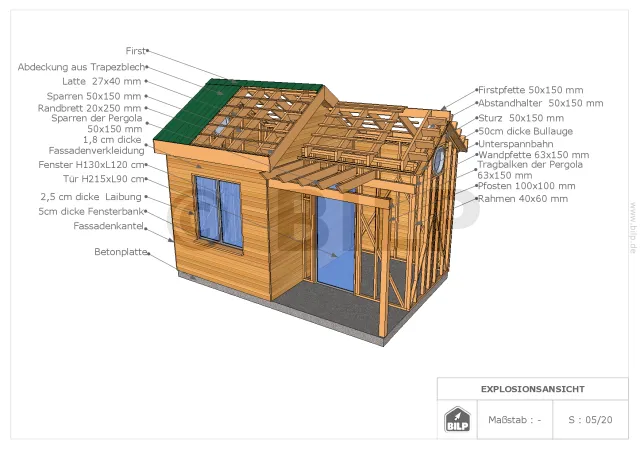Image resolution: width=640 pixels, height=452 pixels.
Task: Click the 'Betonplatte' label
Action: point(120,252)
